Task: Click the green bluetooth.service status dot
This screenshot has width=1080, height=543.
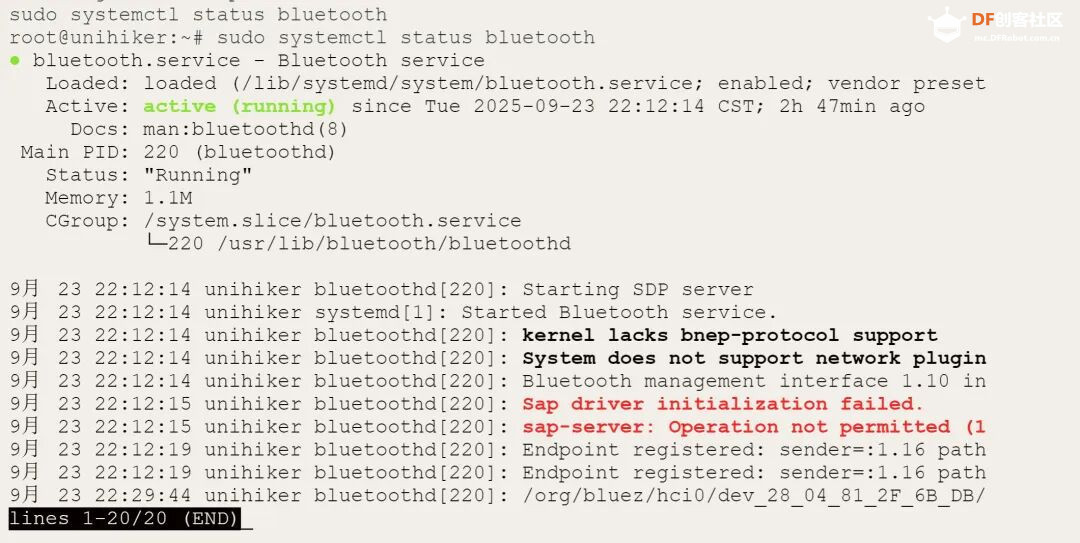Action: click(x=15, y=61)
